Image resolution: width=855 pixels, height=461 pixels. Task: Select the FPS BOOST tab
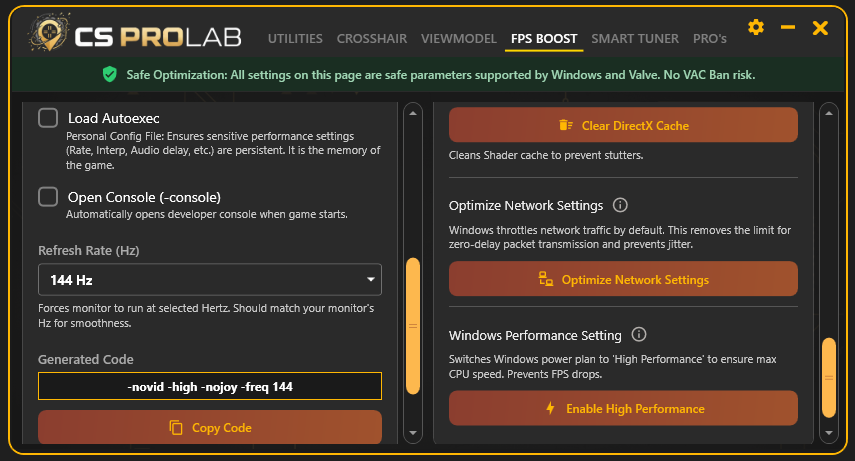pyautogui.click(x=544, y=39)
